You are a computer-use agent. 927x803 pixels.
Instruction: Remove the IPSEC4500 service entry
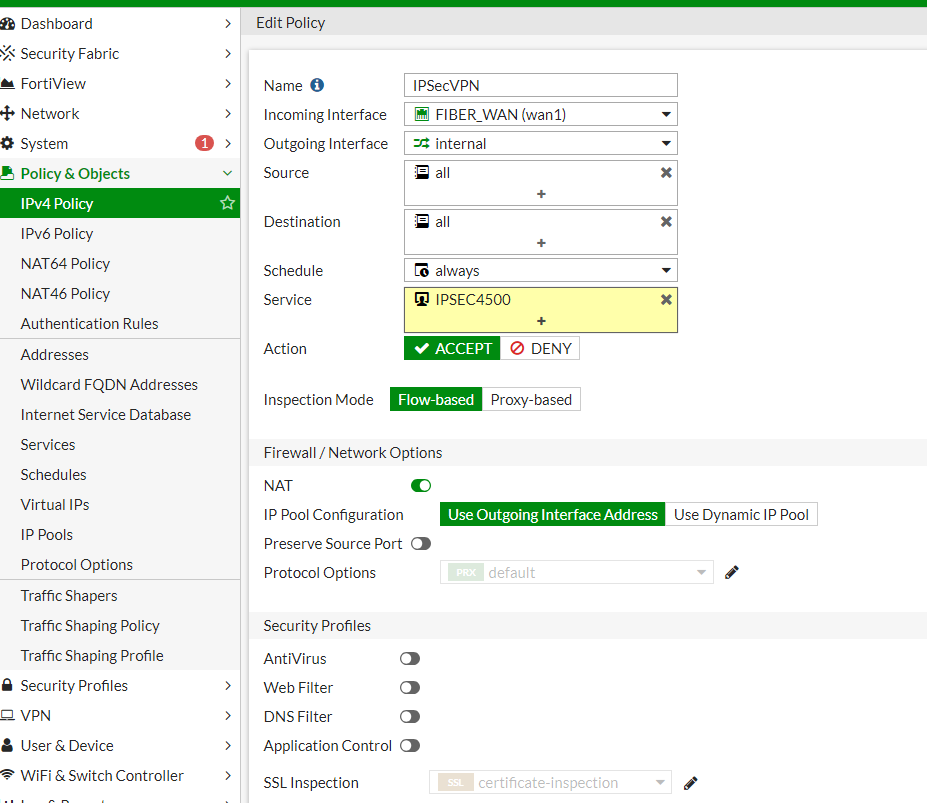click(x=666, y=300)
